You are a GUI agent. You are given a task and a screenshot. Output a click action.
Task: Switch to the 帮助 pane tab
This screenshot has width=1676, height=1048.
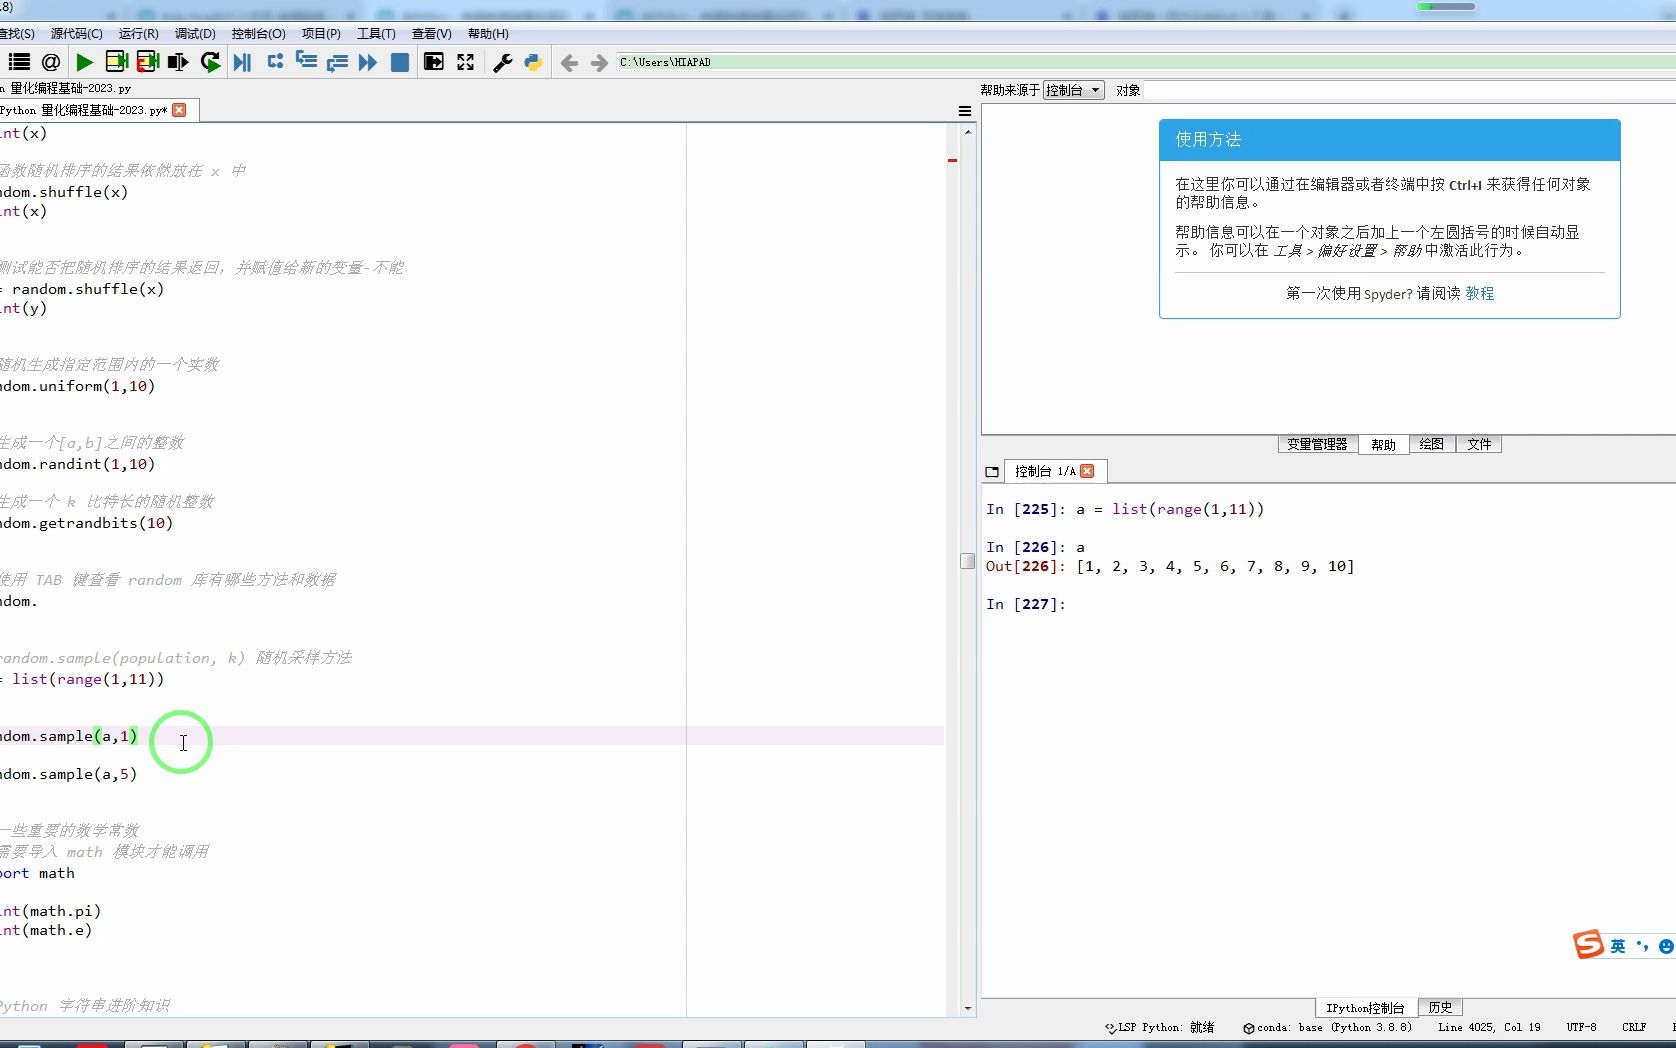(x=1383, y=444)
